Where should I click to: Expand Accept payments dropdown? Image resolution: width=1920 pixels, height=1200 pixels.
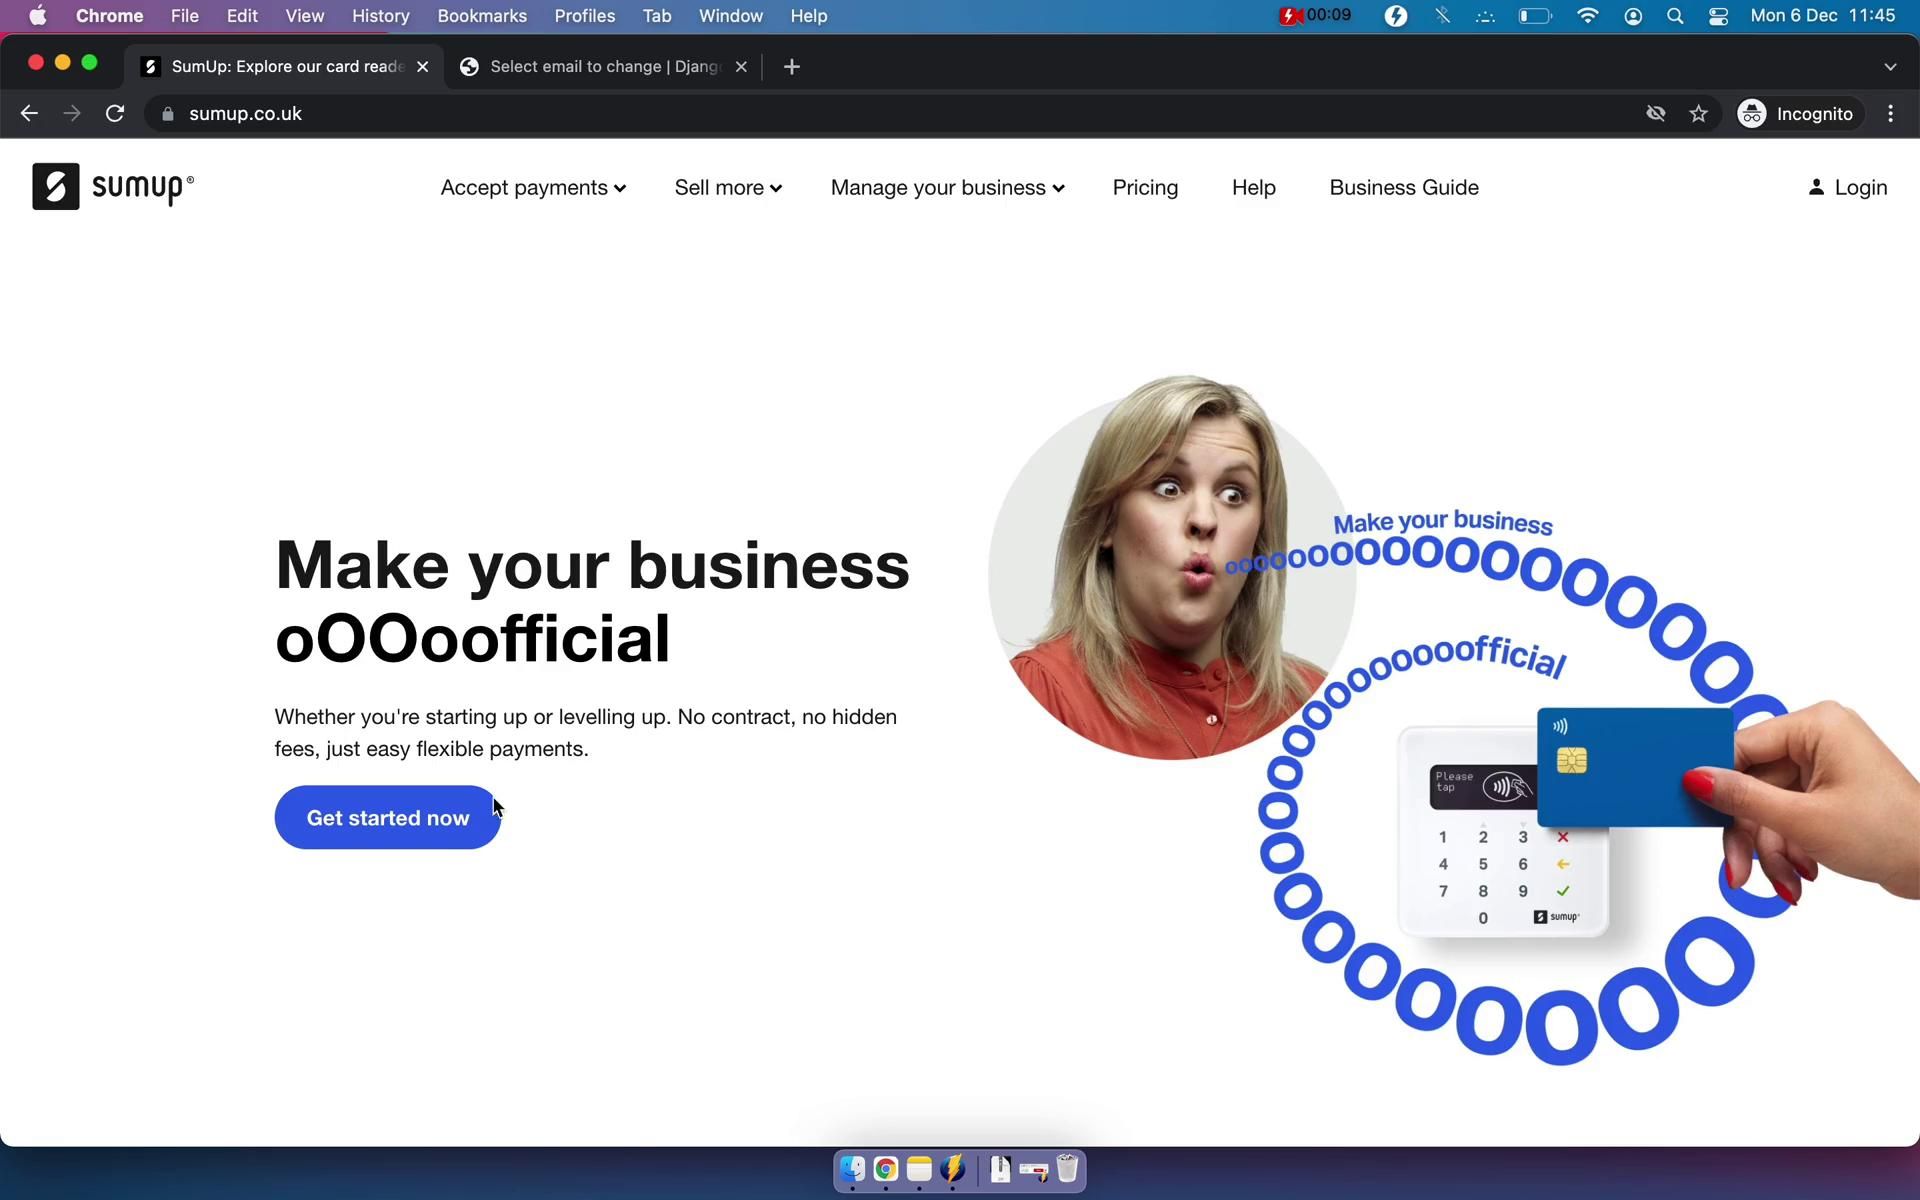tap(533, 188)
